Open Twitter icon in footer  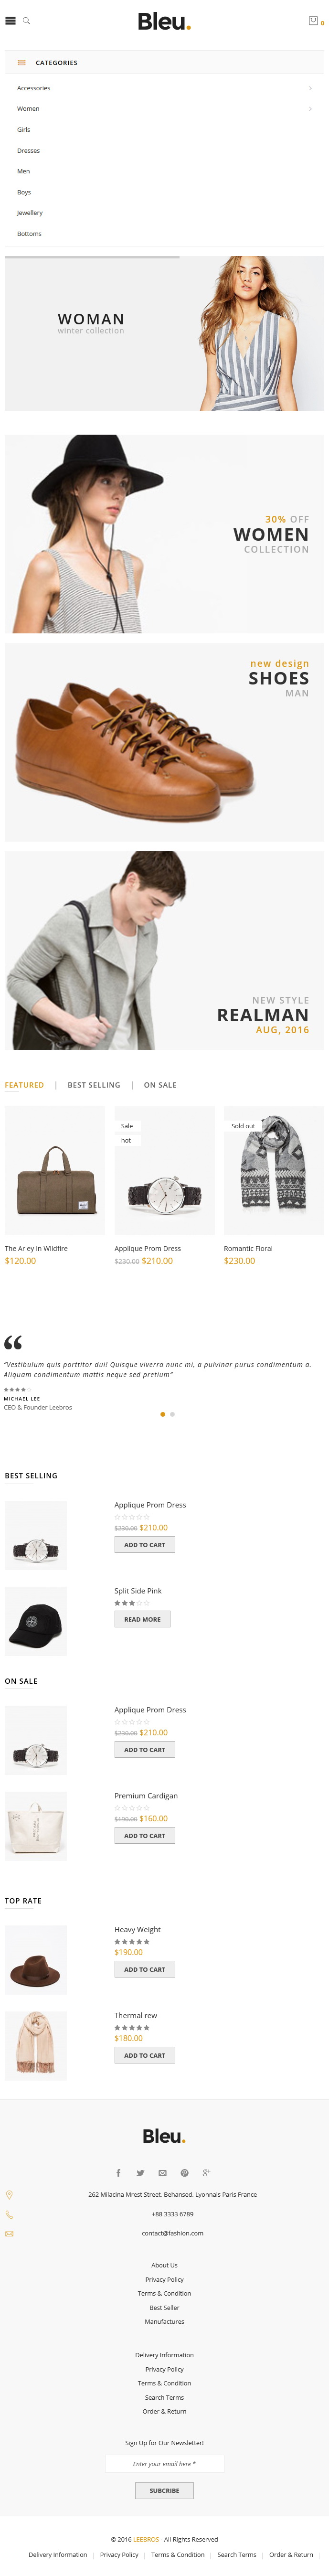140,2172
